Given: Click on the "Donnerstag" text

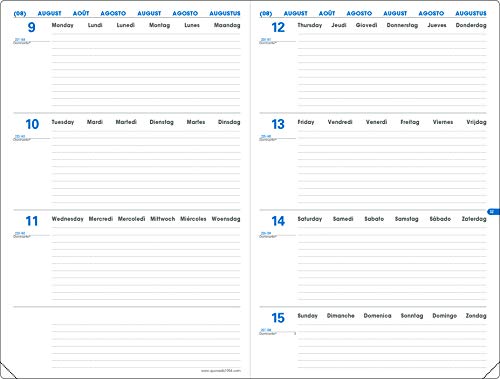Looking at the screenshot, I should tap(402, 25).
